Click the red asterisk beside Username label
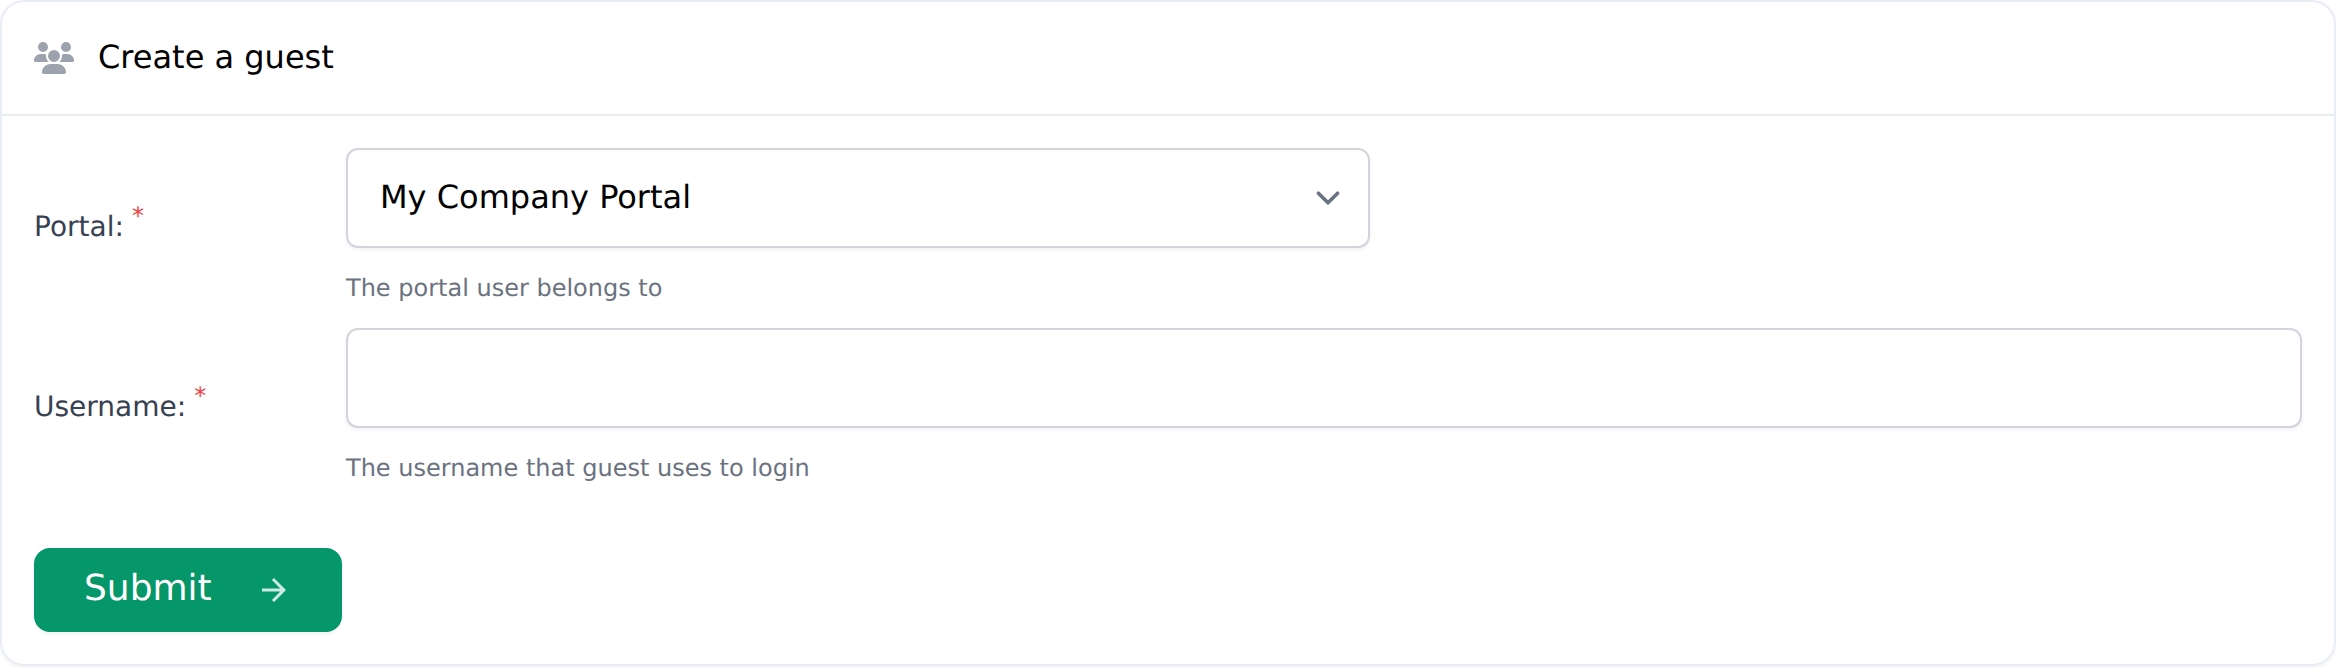 (x=200, y=393)
